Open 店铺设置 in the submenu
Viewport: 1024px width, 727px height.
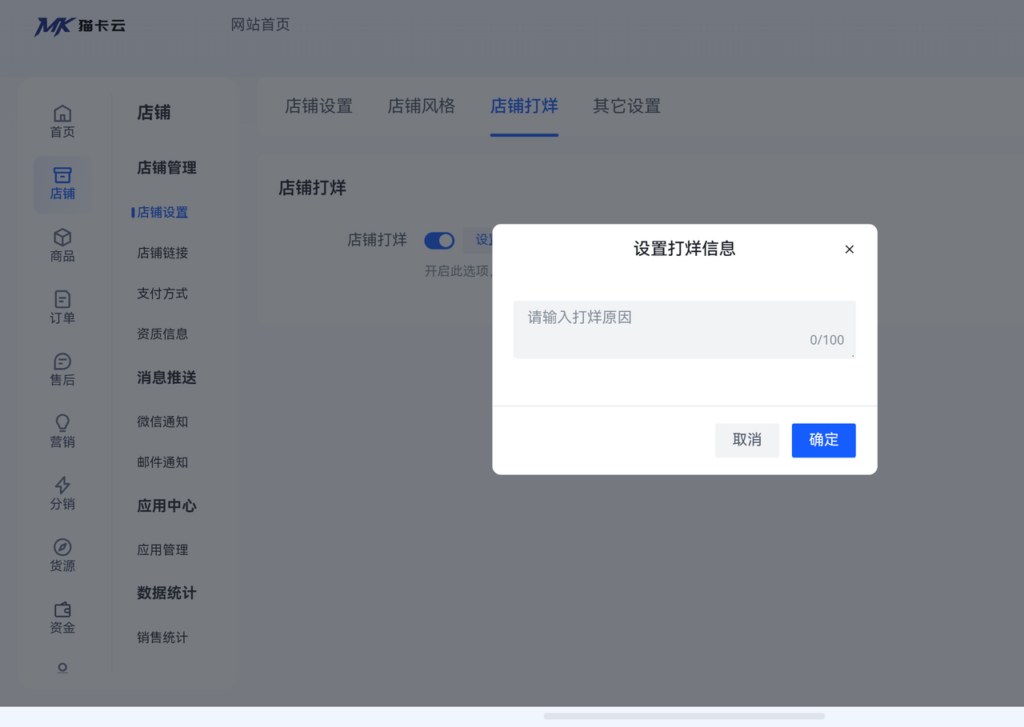162,212
